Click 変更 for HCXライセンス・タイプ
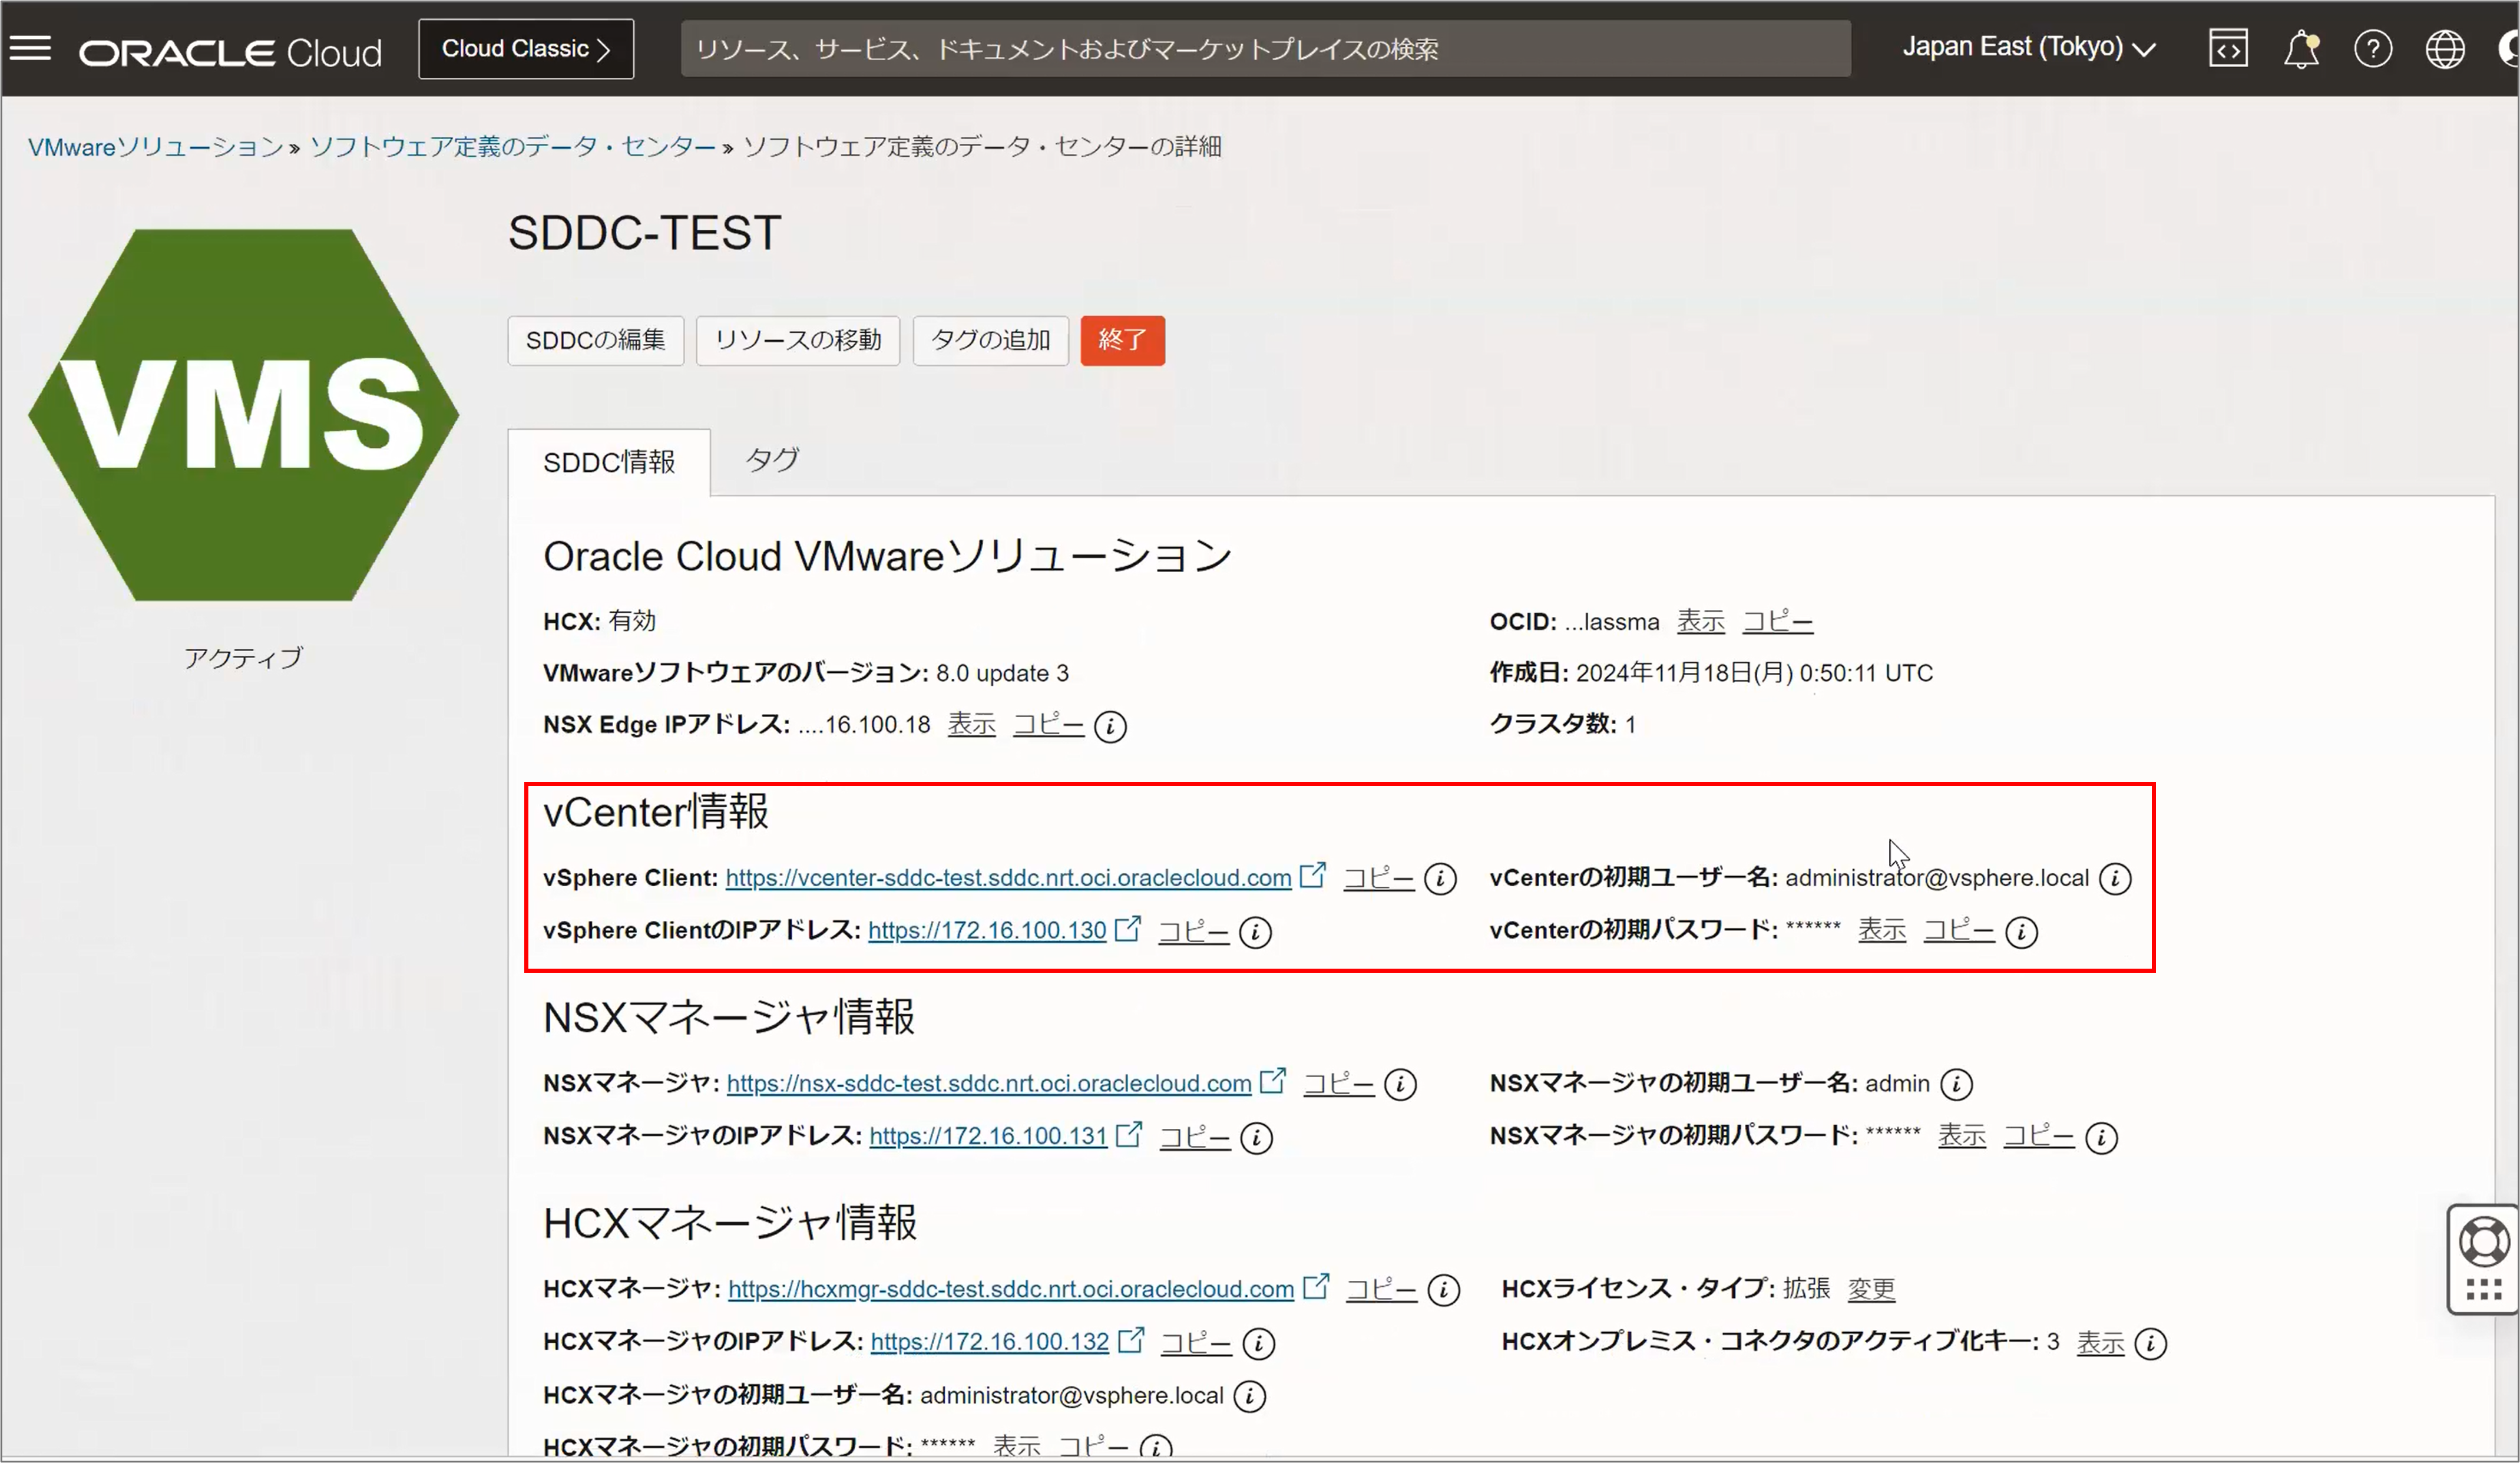Screen dimensions: 2520x1463 [x=1871, y=1290]
